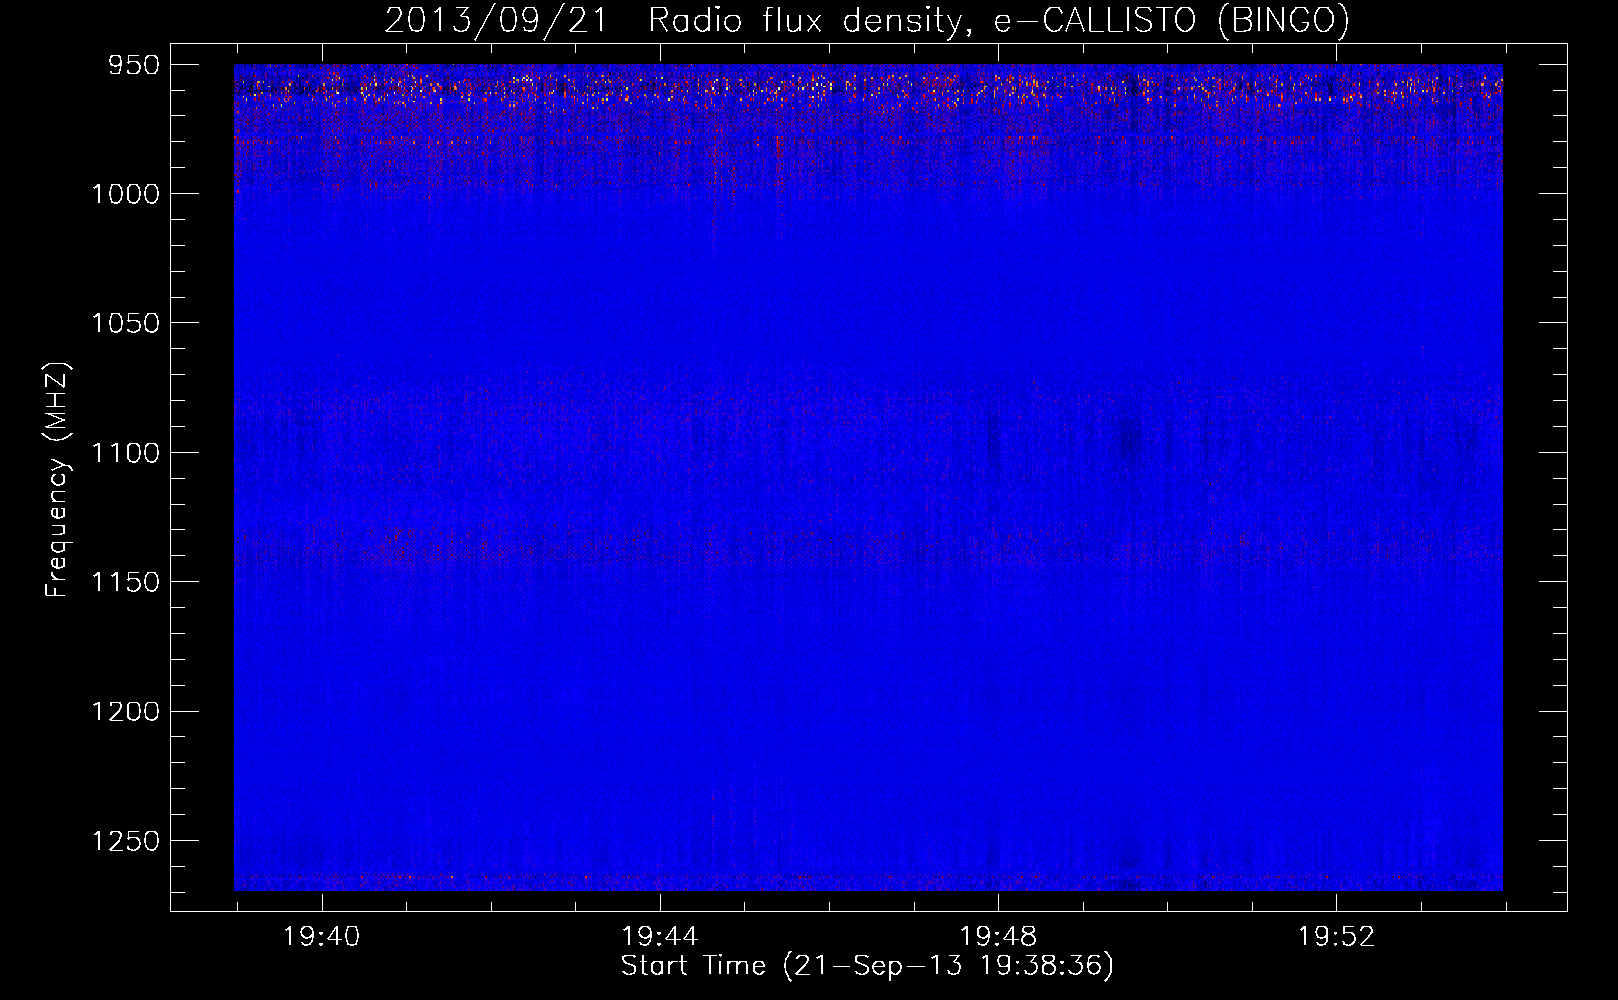This screenshot has width=1618, height=1000.
Task: Select the '1150' frequency axis label
Action: click(125, 582)
